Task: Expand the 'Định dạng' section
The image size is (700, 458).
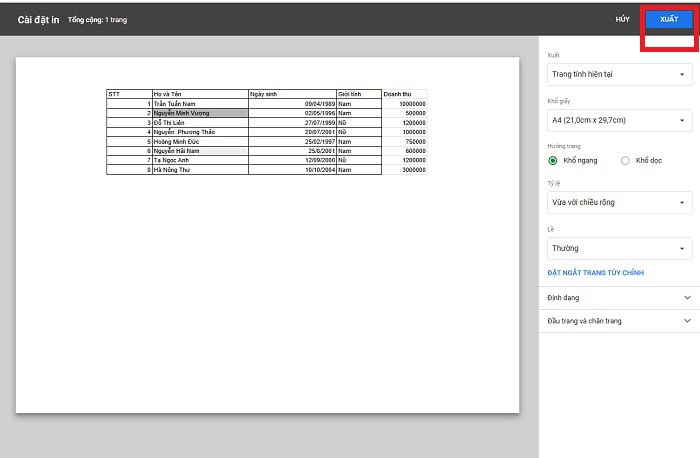Action: point(619,298)
